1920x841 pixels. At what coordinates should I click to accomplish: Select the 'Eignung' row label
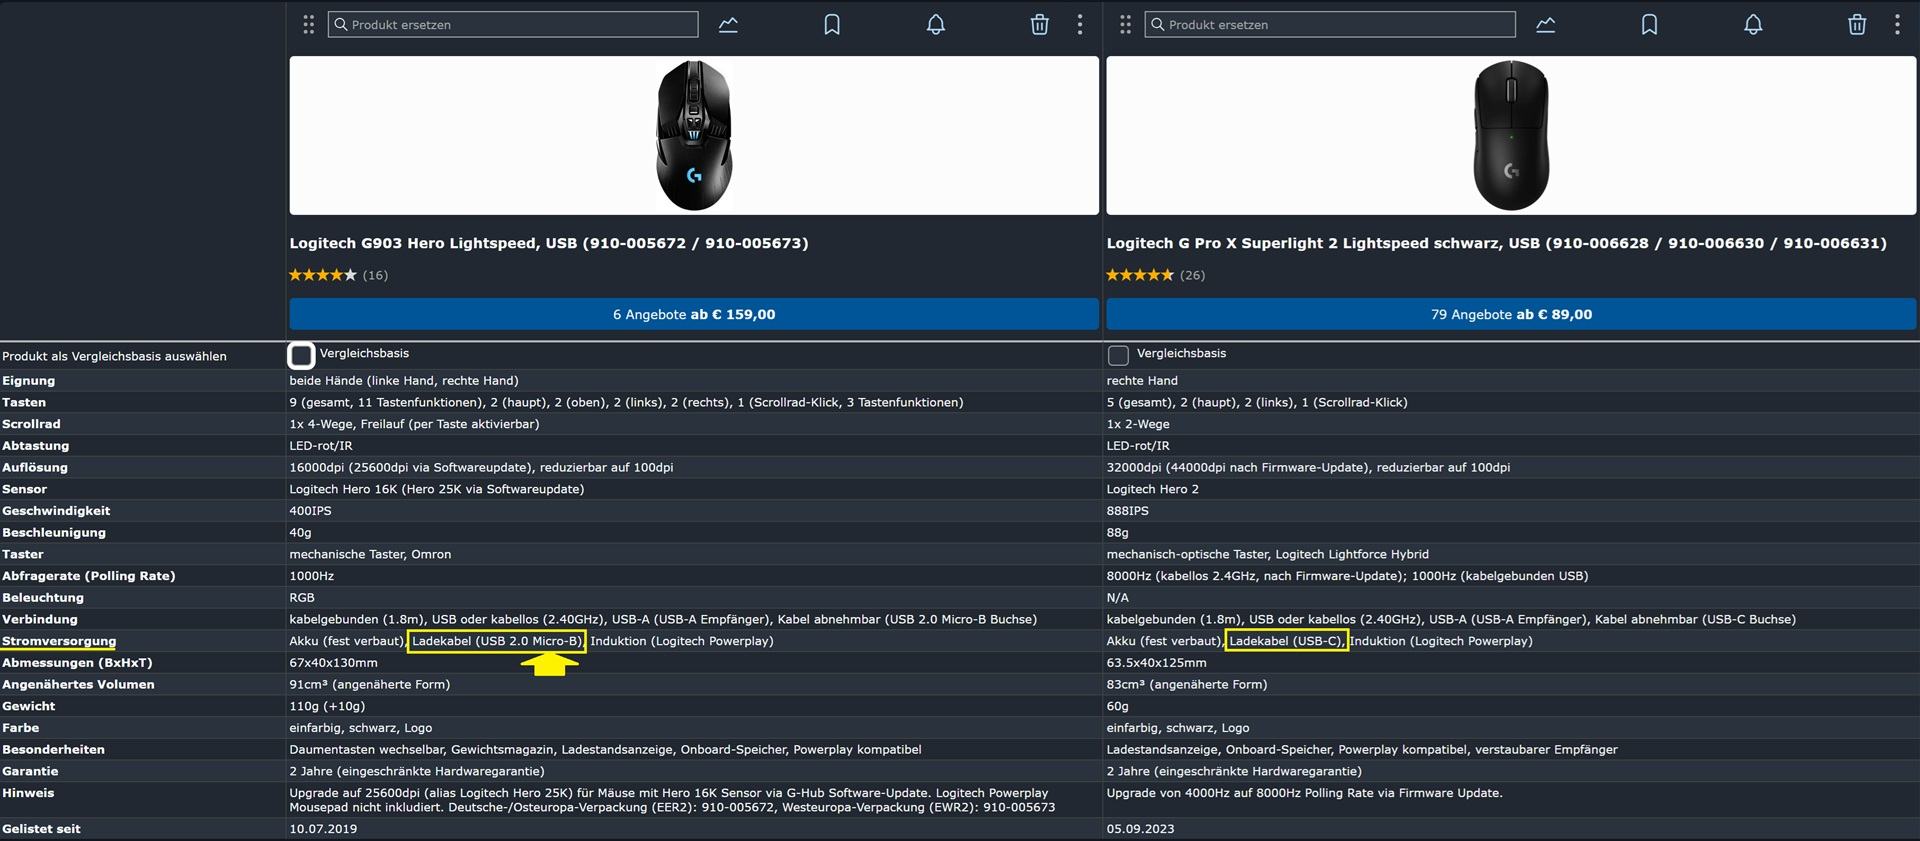click(x=28, y=381)
